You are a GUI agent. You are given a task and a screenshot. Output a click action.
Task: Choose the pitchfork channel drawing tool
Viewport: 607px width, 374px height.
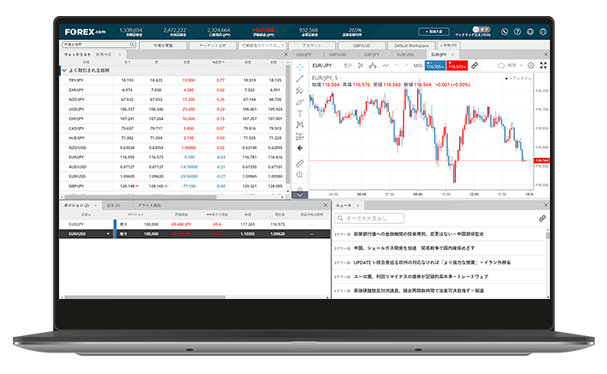tap(300, 90)
